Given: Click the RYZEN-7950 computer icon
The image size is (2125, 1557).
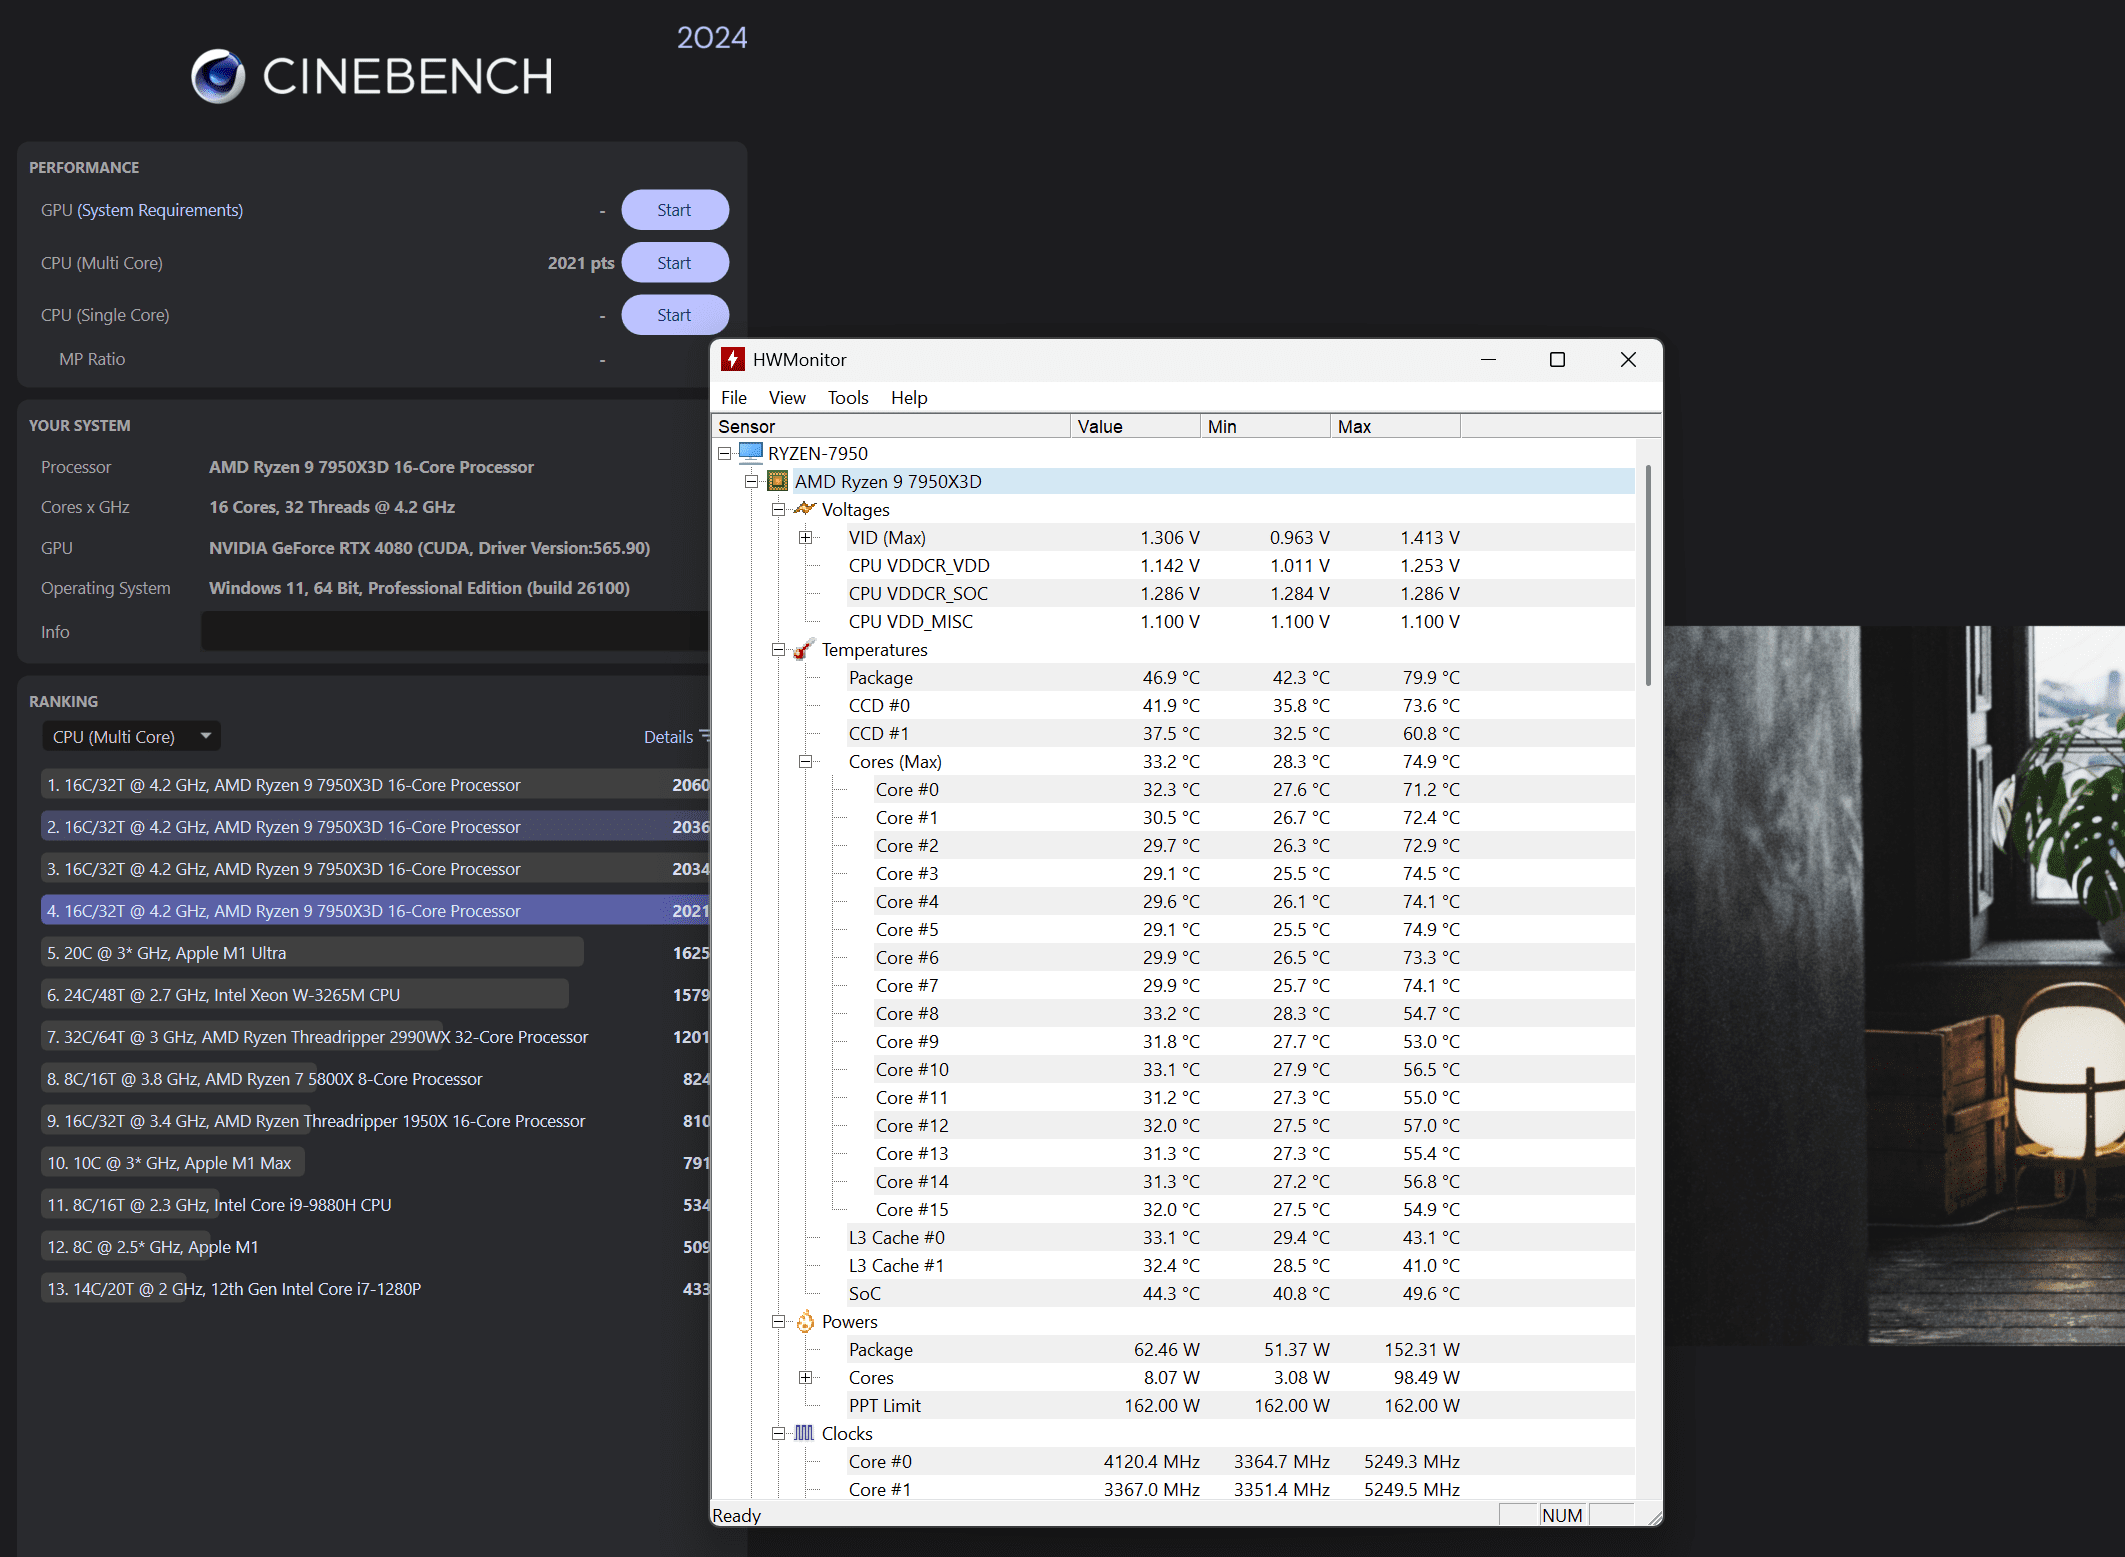Looking at the screenshot, I should [750, 453].
